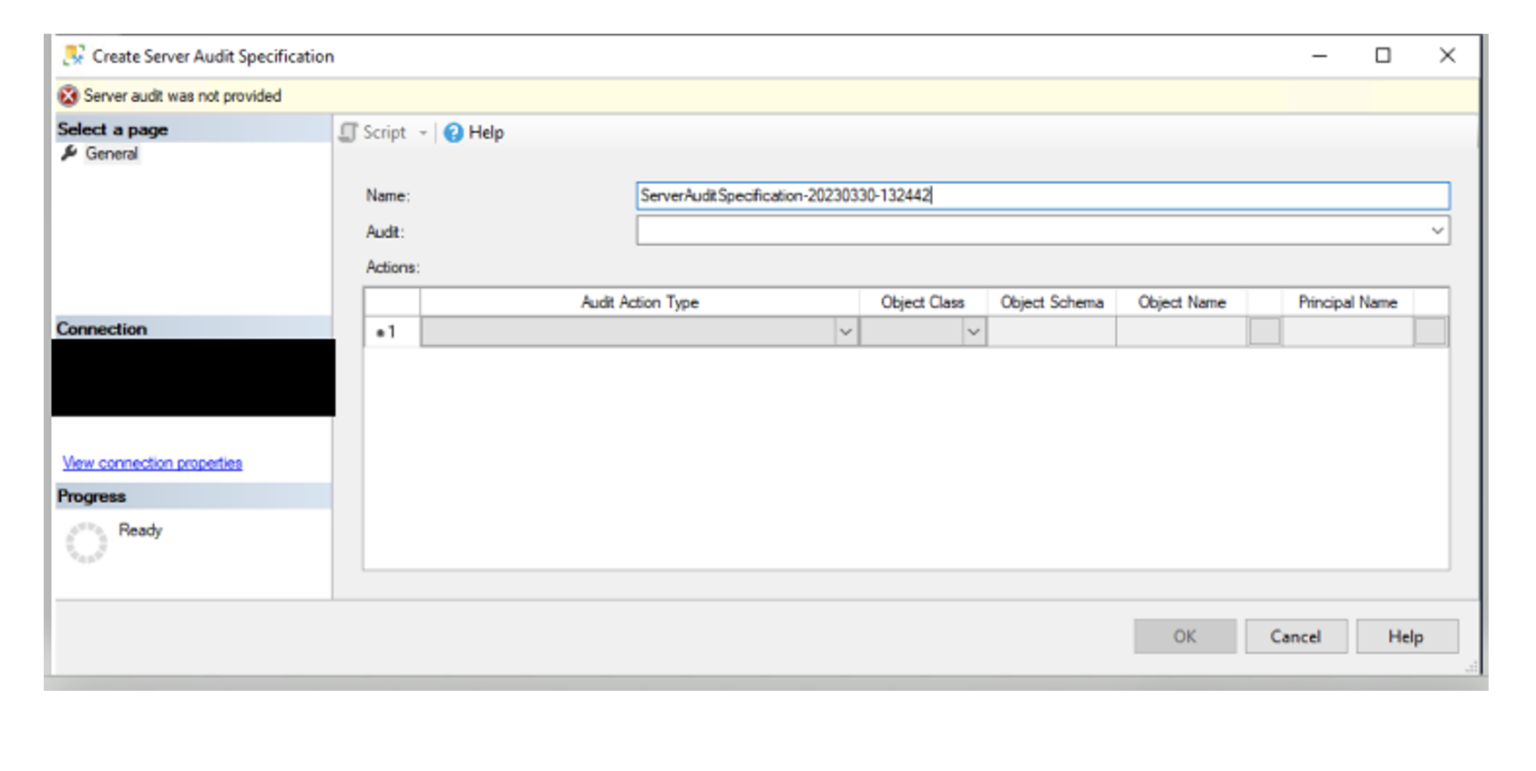The width and height of the screenshot is (1536, 771).
Task: Expand the Script dropdown arrow
Action: (423, 133)
